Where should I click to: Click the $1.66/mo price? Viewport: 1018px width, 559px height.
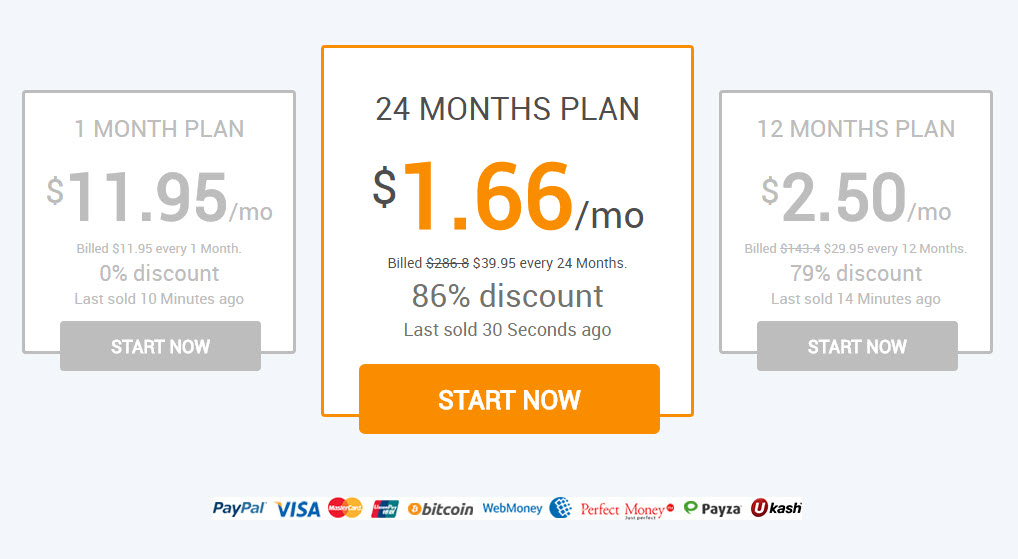coord(508,196)
